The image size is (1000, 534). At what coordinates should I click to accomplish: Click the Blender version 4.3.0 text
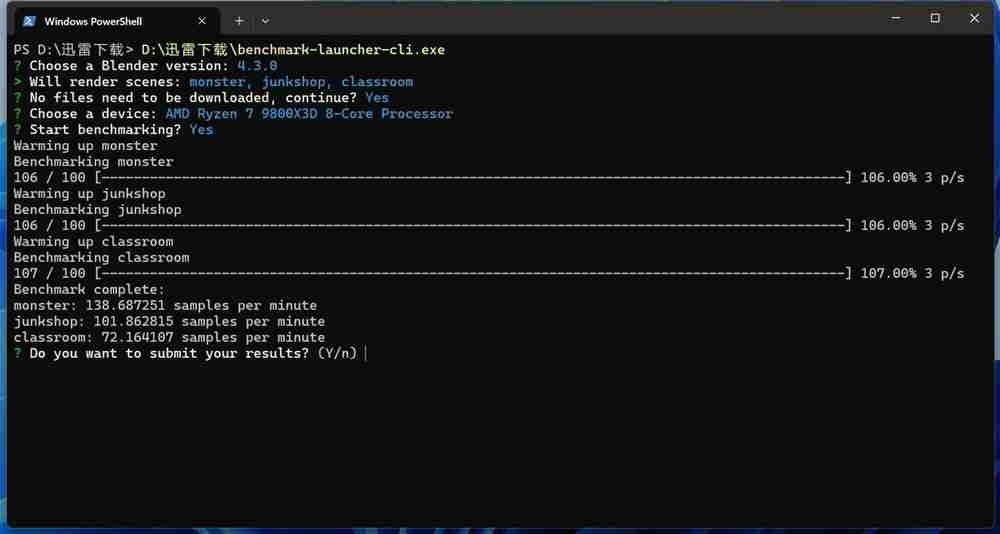pyautogui.click(x=257, y=66)
